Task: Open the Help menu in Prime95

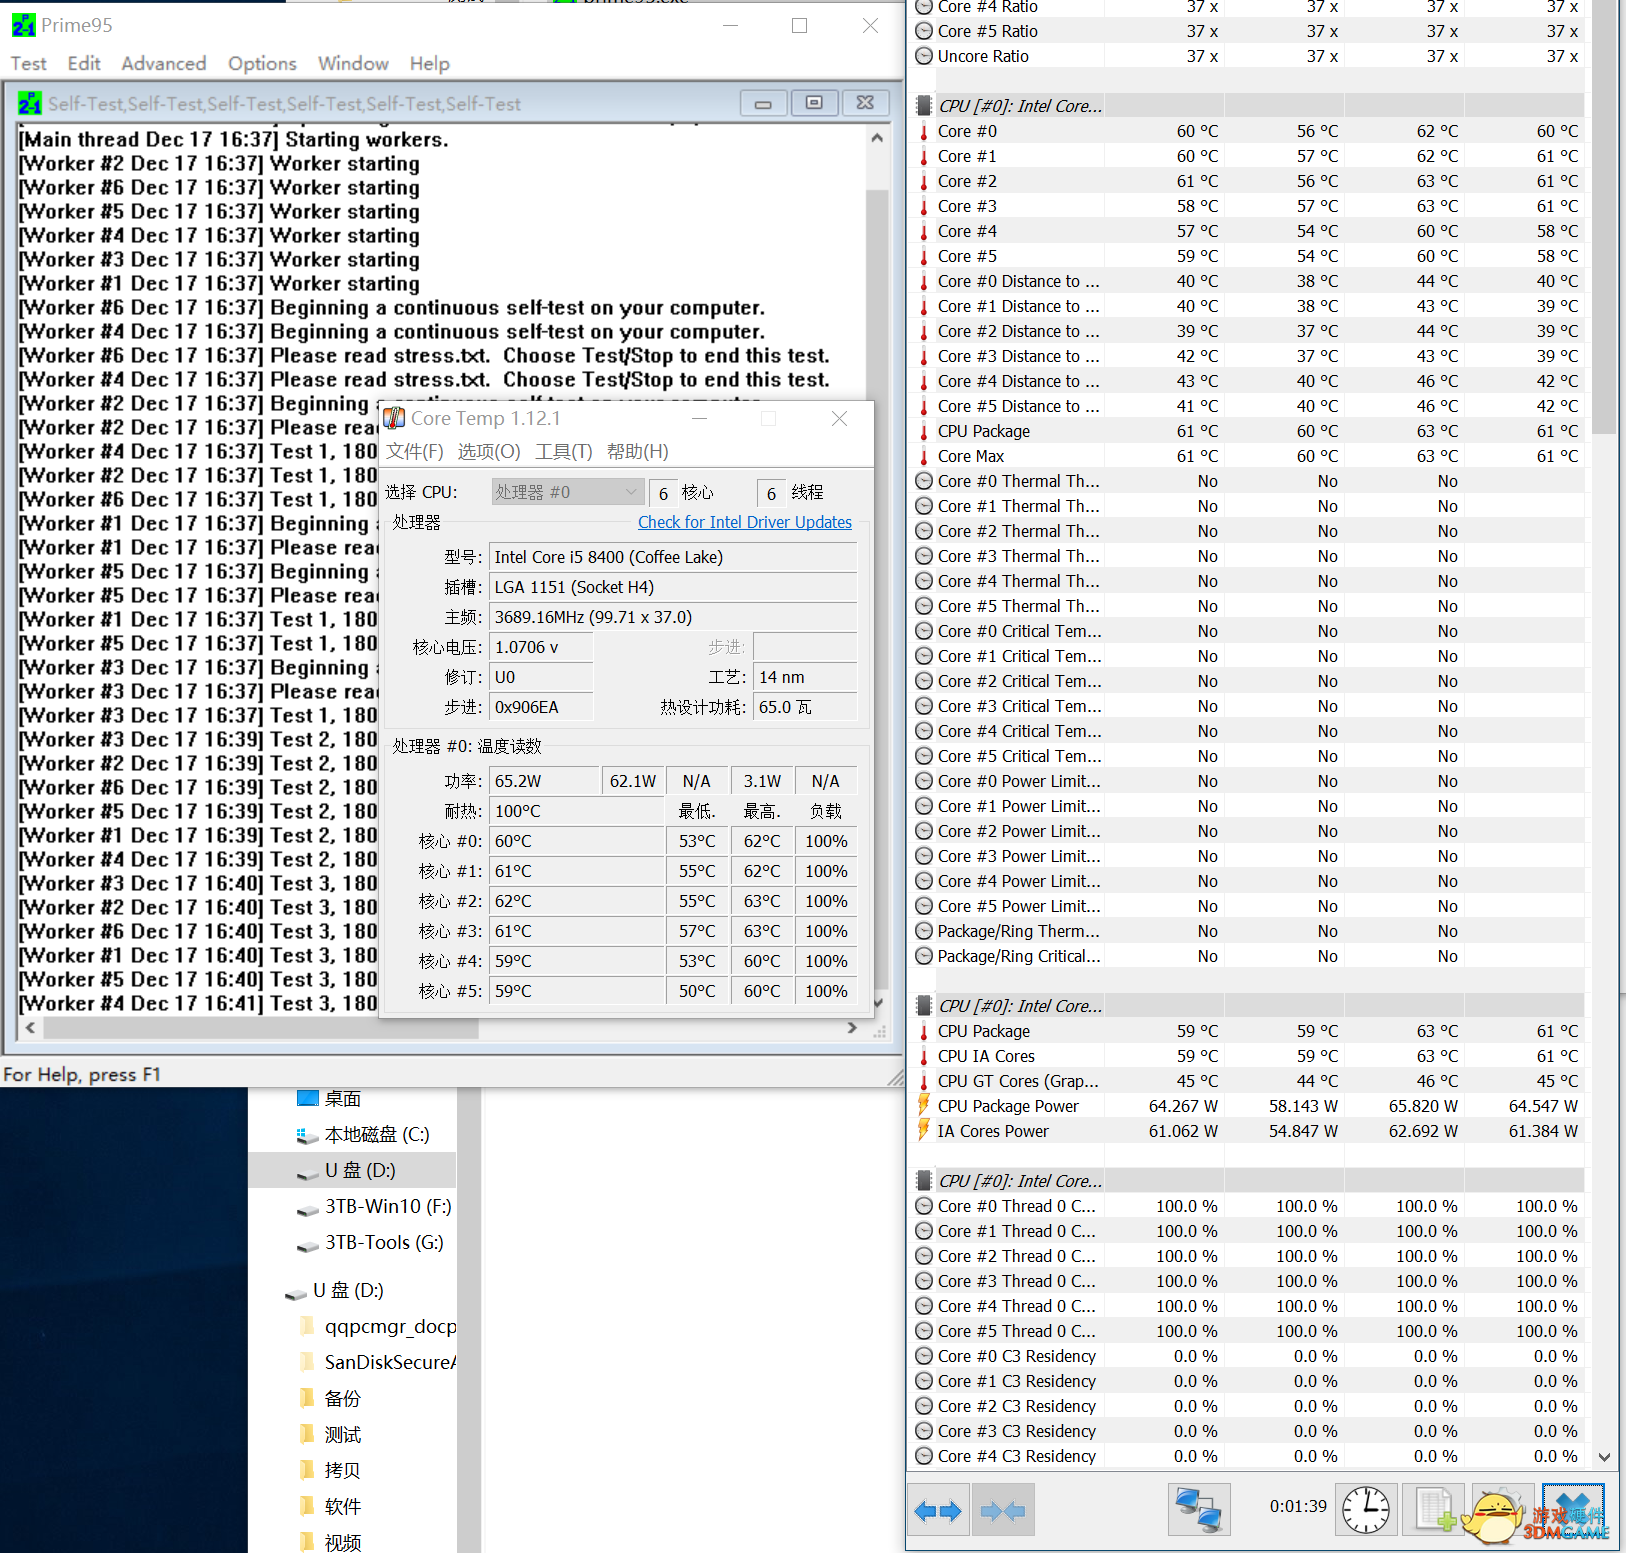Action: tap(430, 63)
